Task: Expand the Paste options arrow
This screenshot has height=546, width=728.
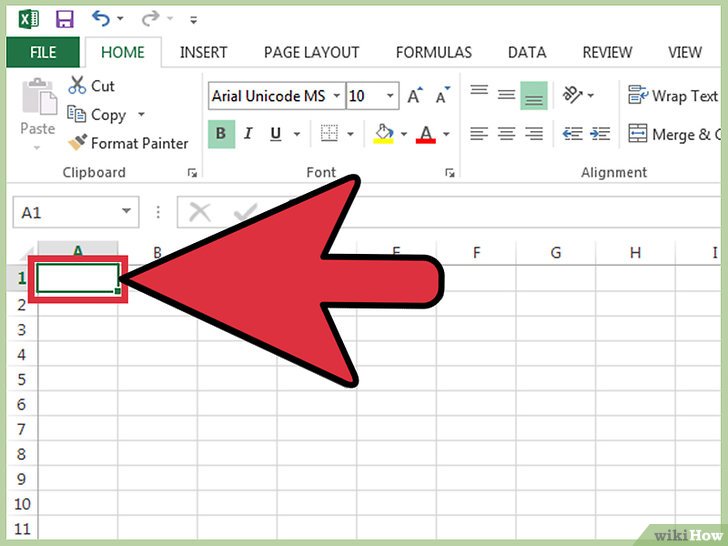Action: (37, 148)
